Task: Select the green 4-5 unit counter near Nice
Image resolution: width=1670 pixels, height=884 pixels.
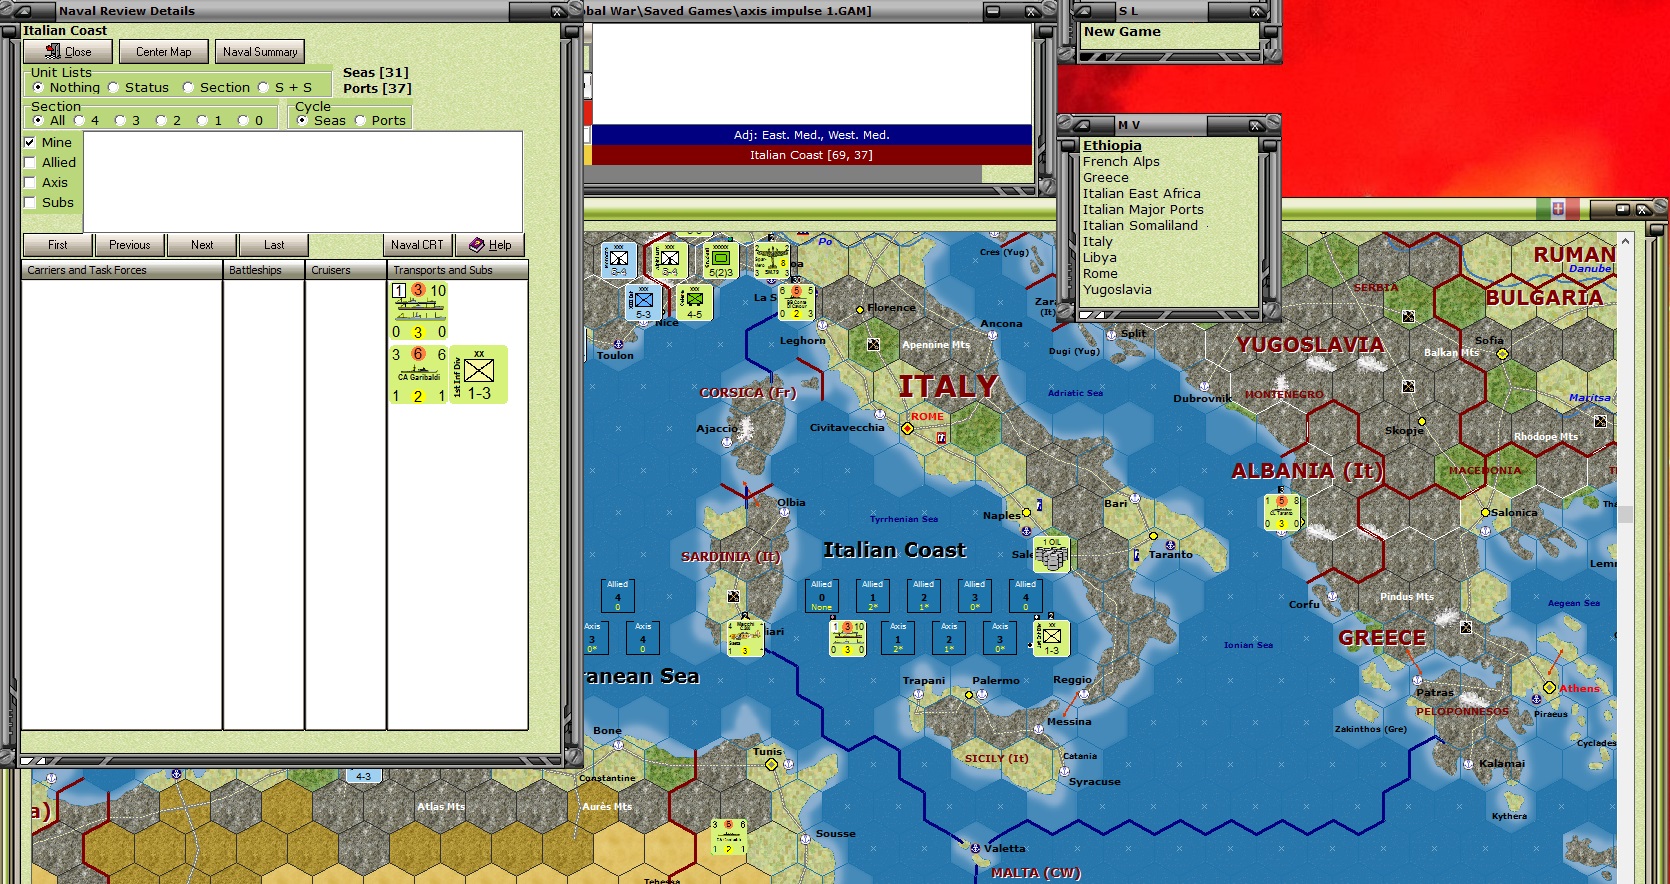Action: coord(694,303)
